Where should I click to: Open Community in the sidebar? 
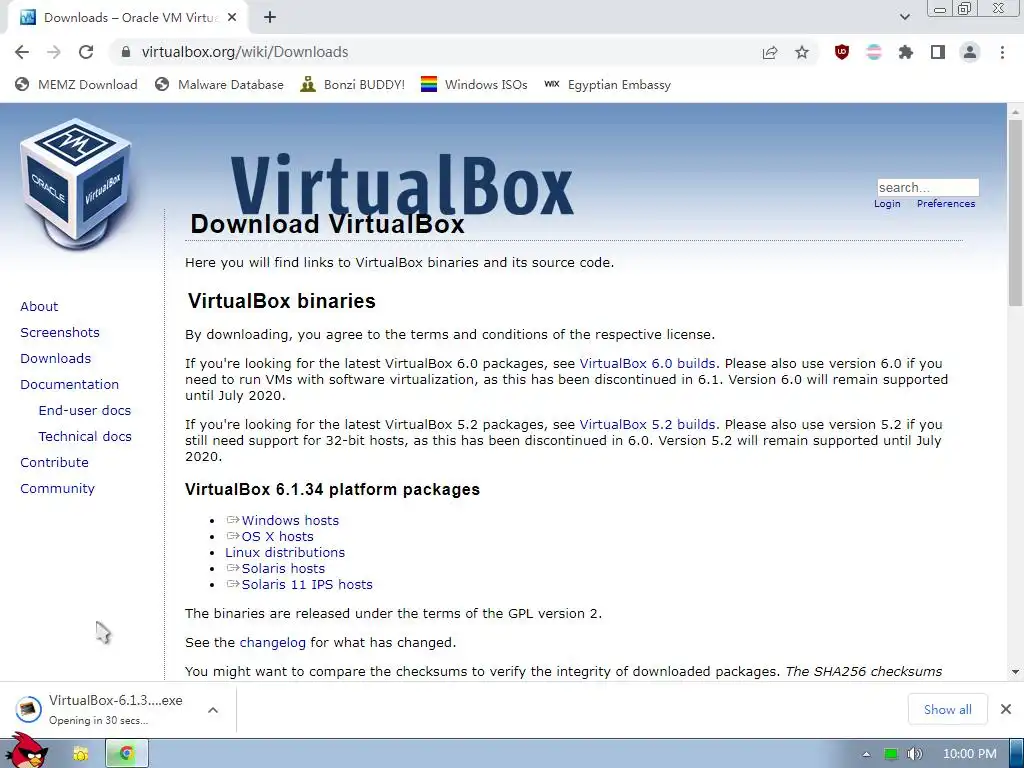pyautogui.click(x=57, y=488)
